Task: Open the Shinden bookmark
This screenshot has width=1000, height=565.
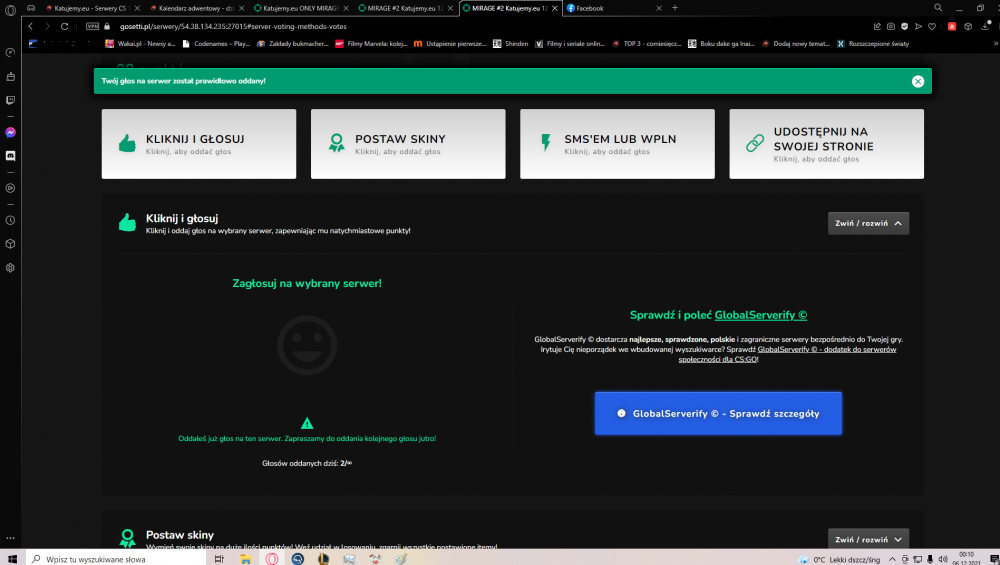Action: pos(511,43)
